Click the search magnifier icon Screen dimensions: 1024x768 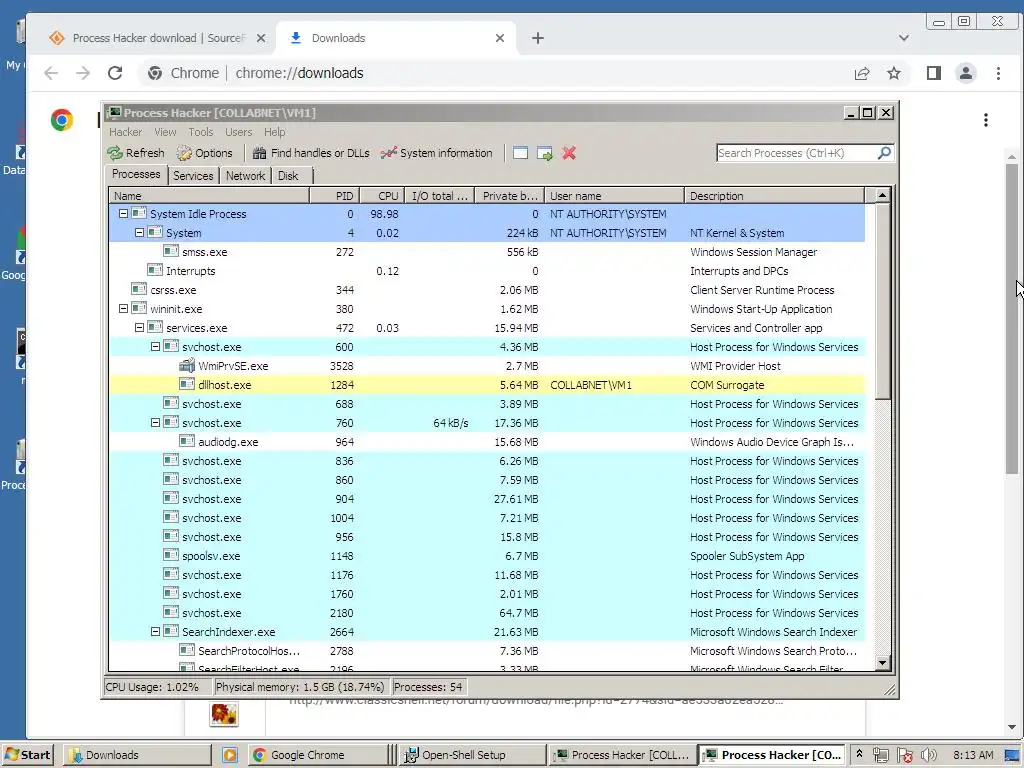(884, 153)
